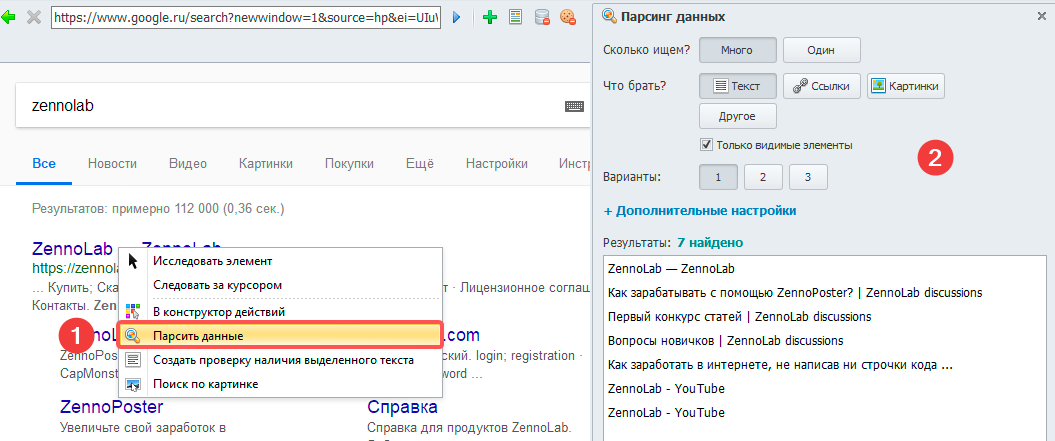Click the clear cache database icon

click(542, 18)
